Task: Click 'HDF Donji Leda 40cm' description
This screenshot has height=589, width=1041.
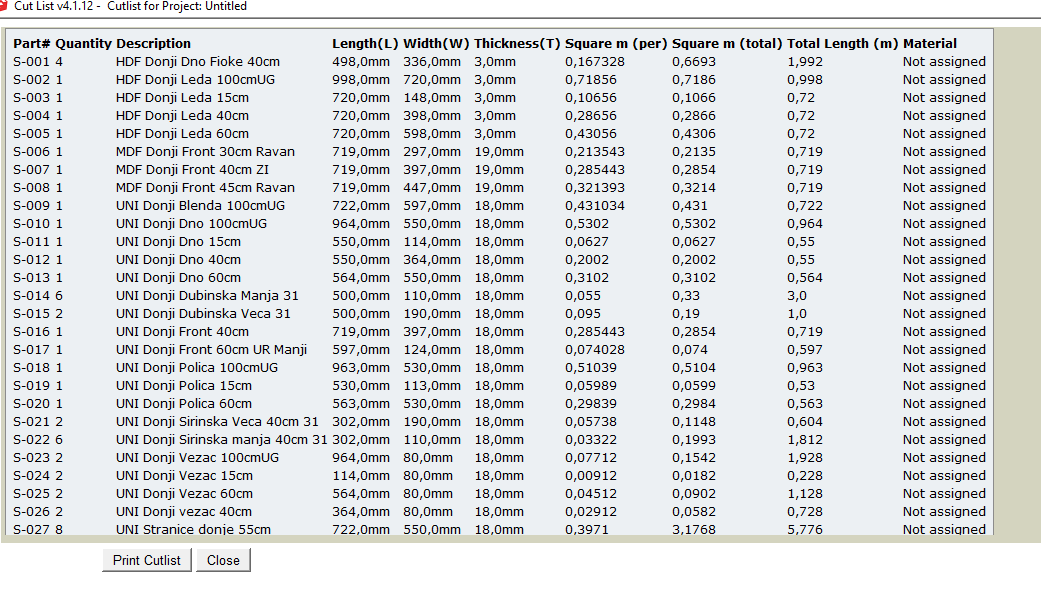Action: (183, 116)
